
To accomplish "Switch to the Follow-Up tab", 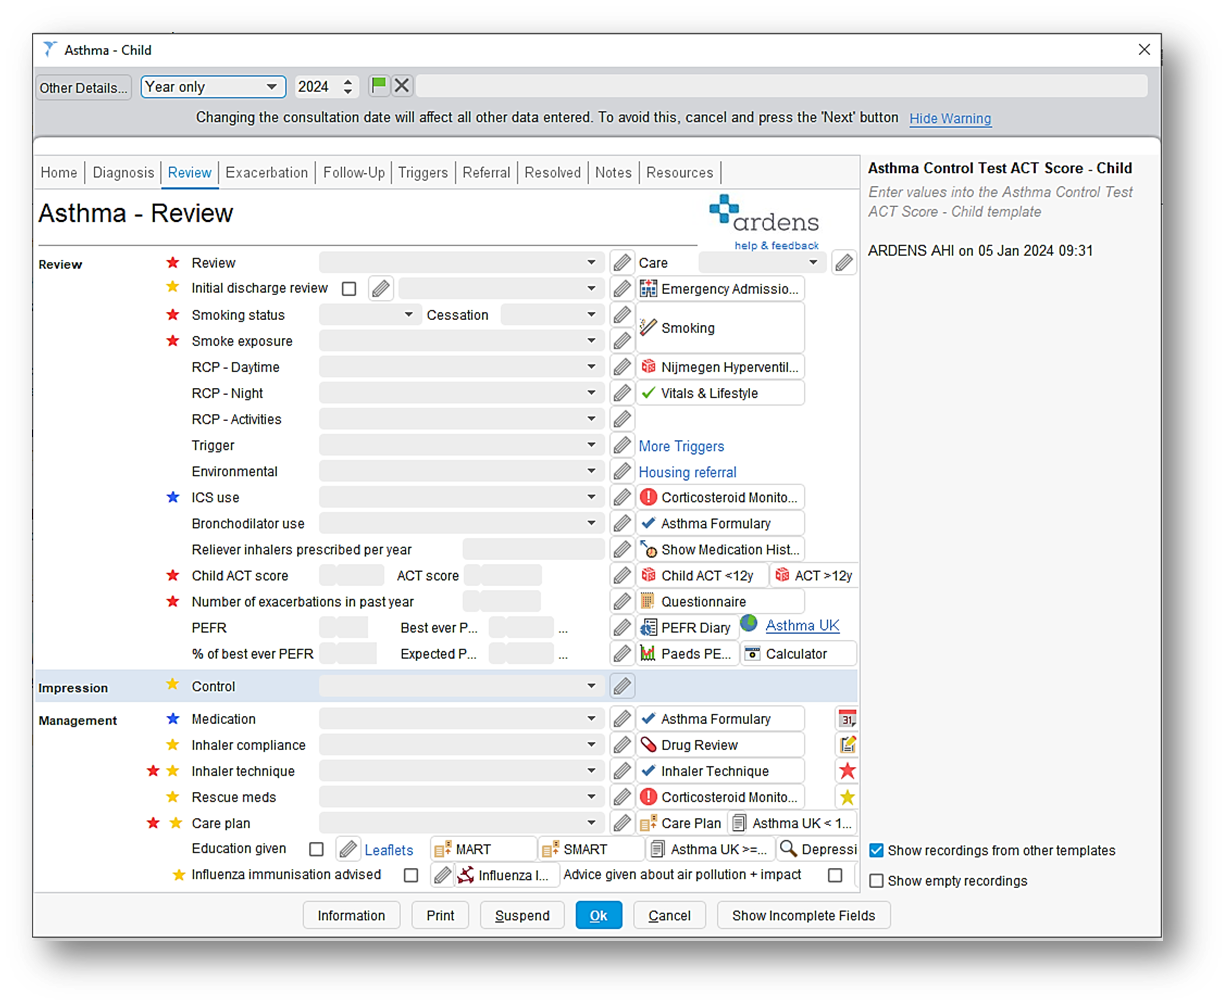I will click(354, 172).
